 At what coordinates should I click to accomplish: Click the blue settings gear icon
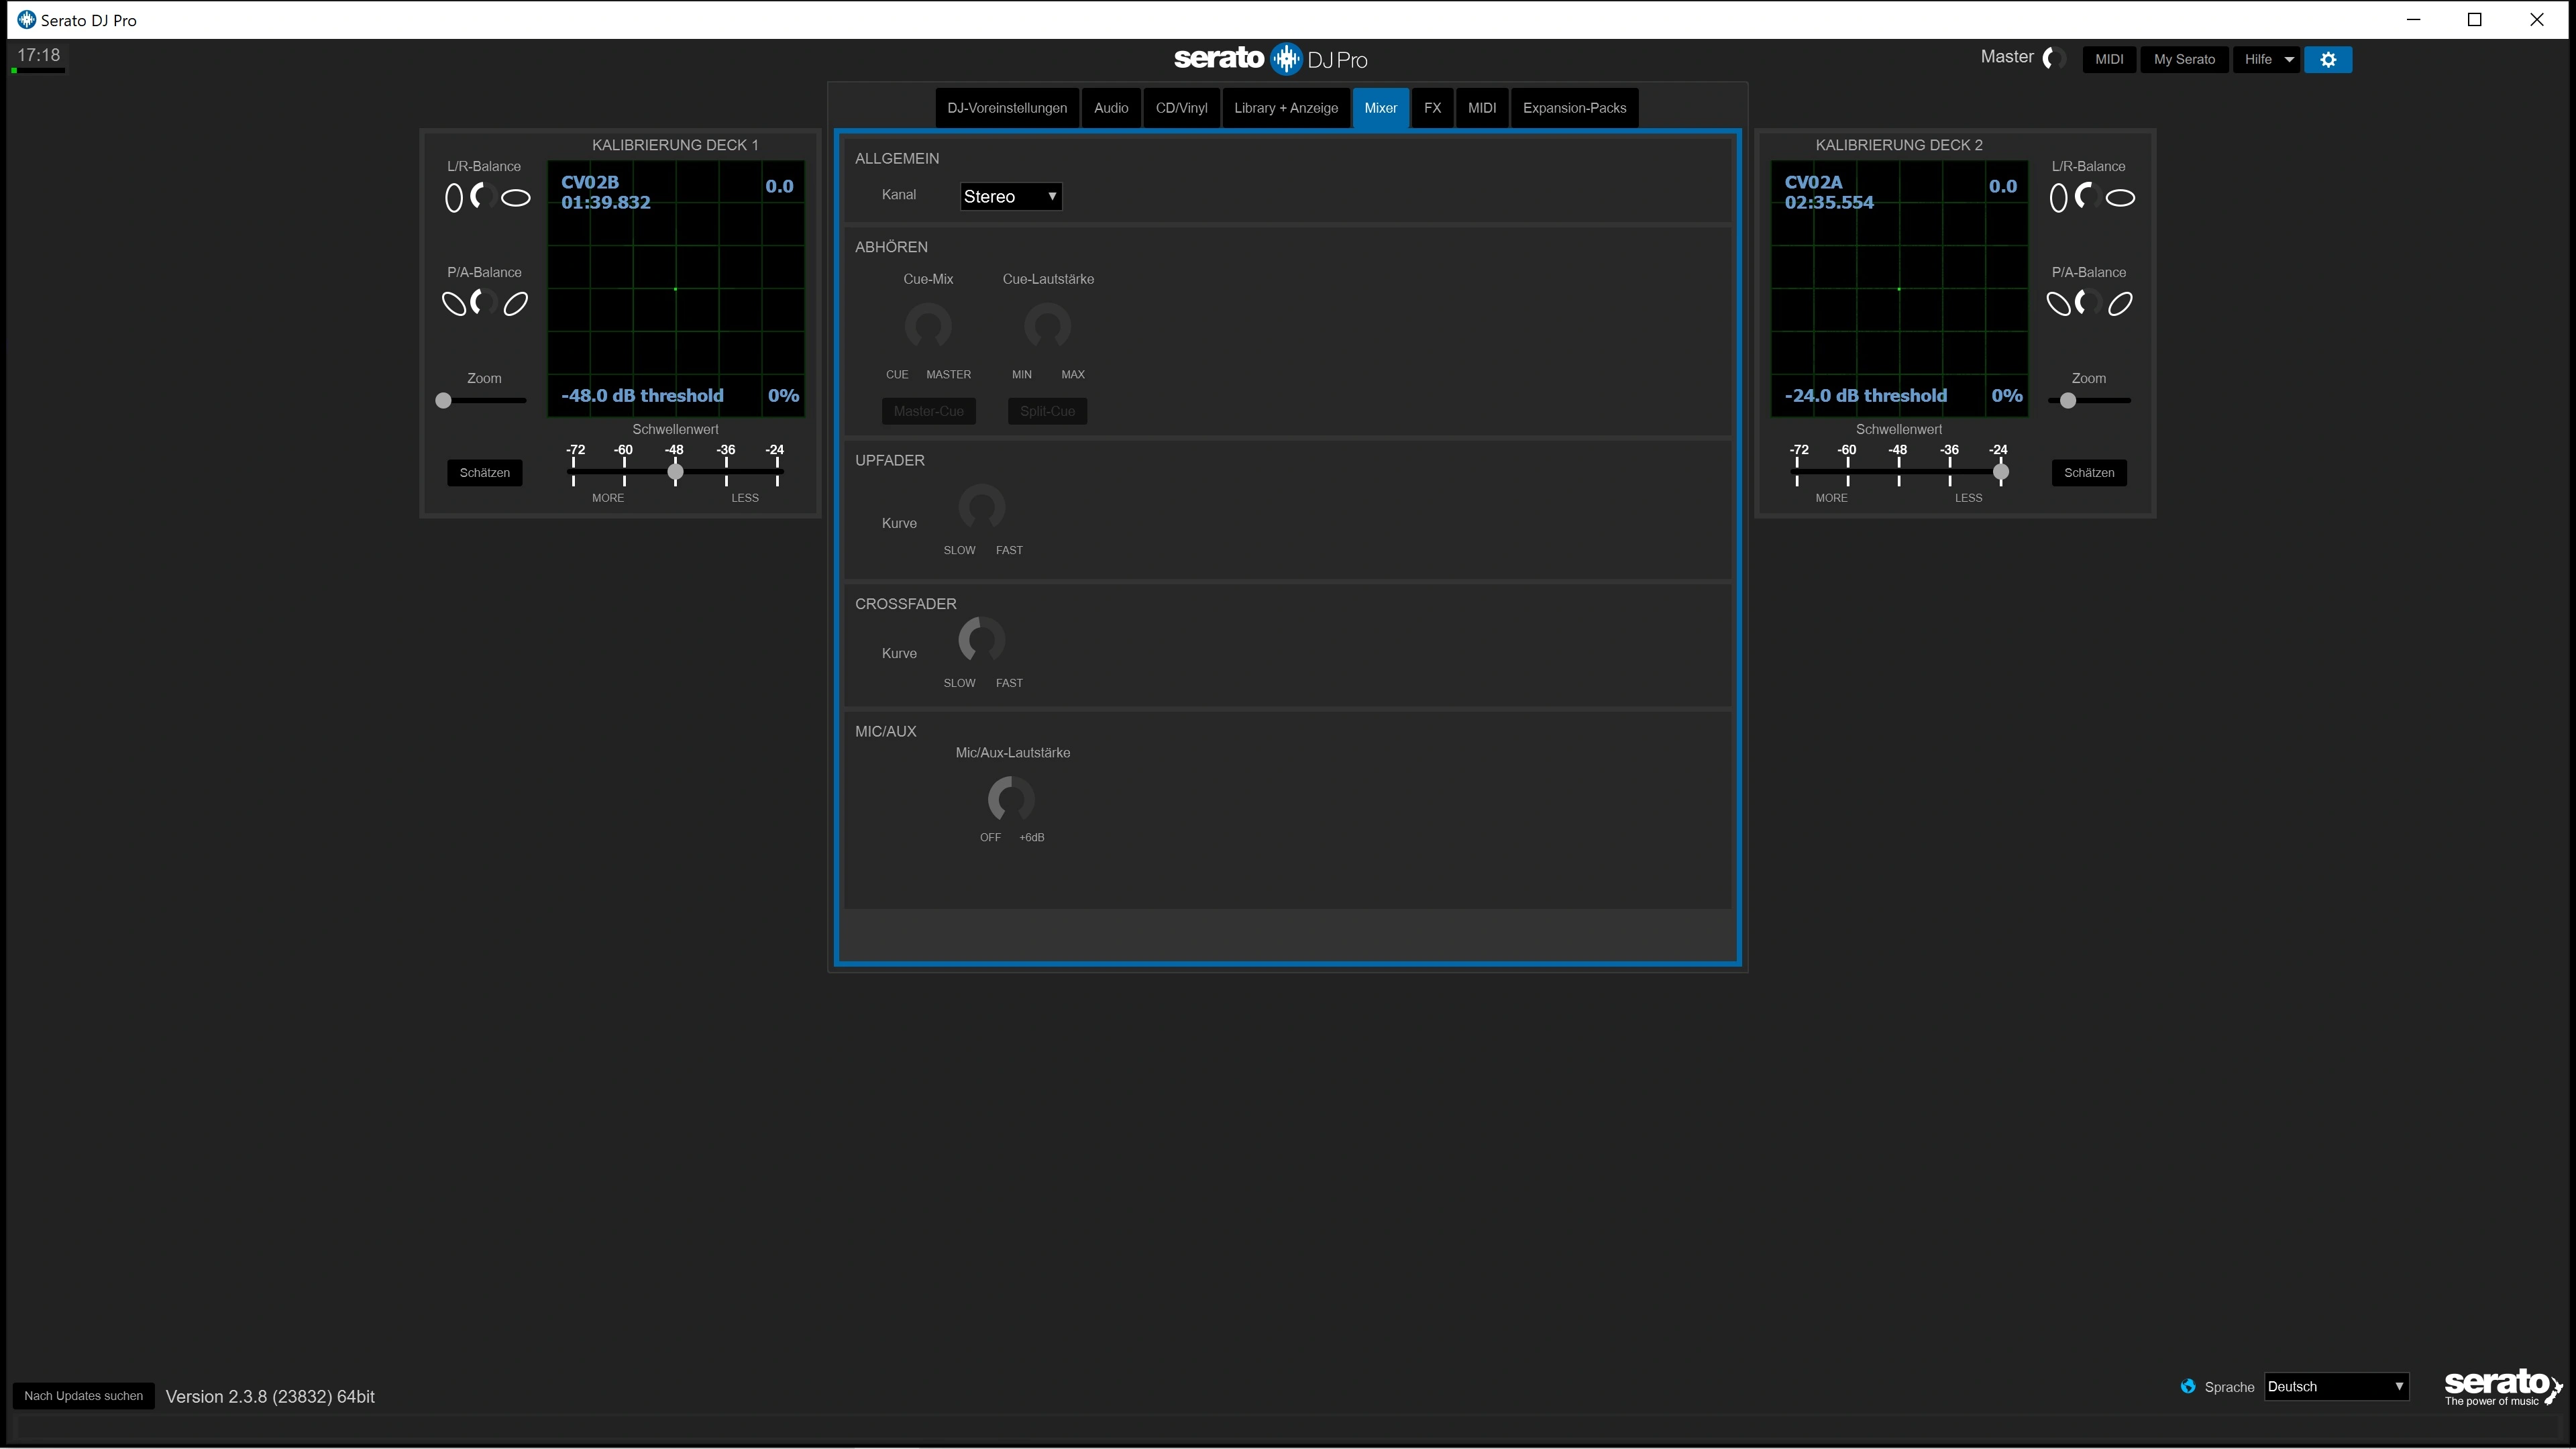coord(2327,60)
